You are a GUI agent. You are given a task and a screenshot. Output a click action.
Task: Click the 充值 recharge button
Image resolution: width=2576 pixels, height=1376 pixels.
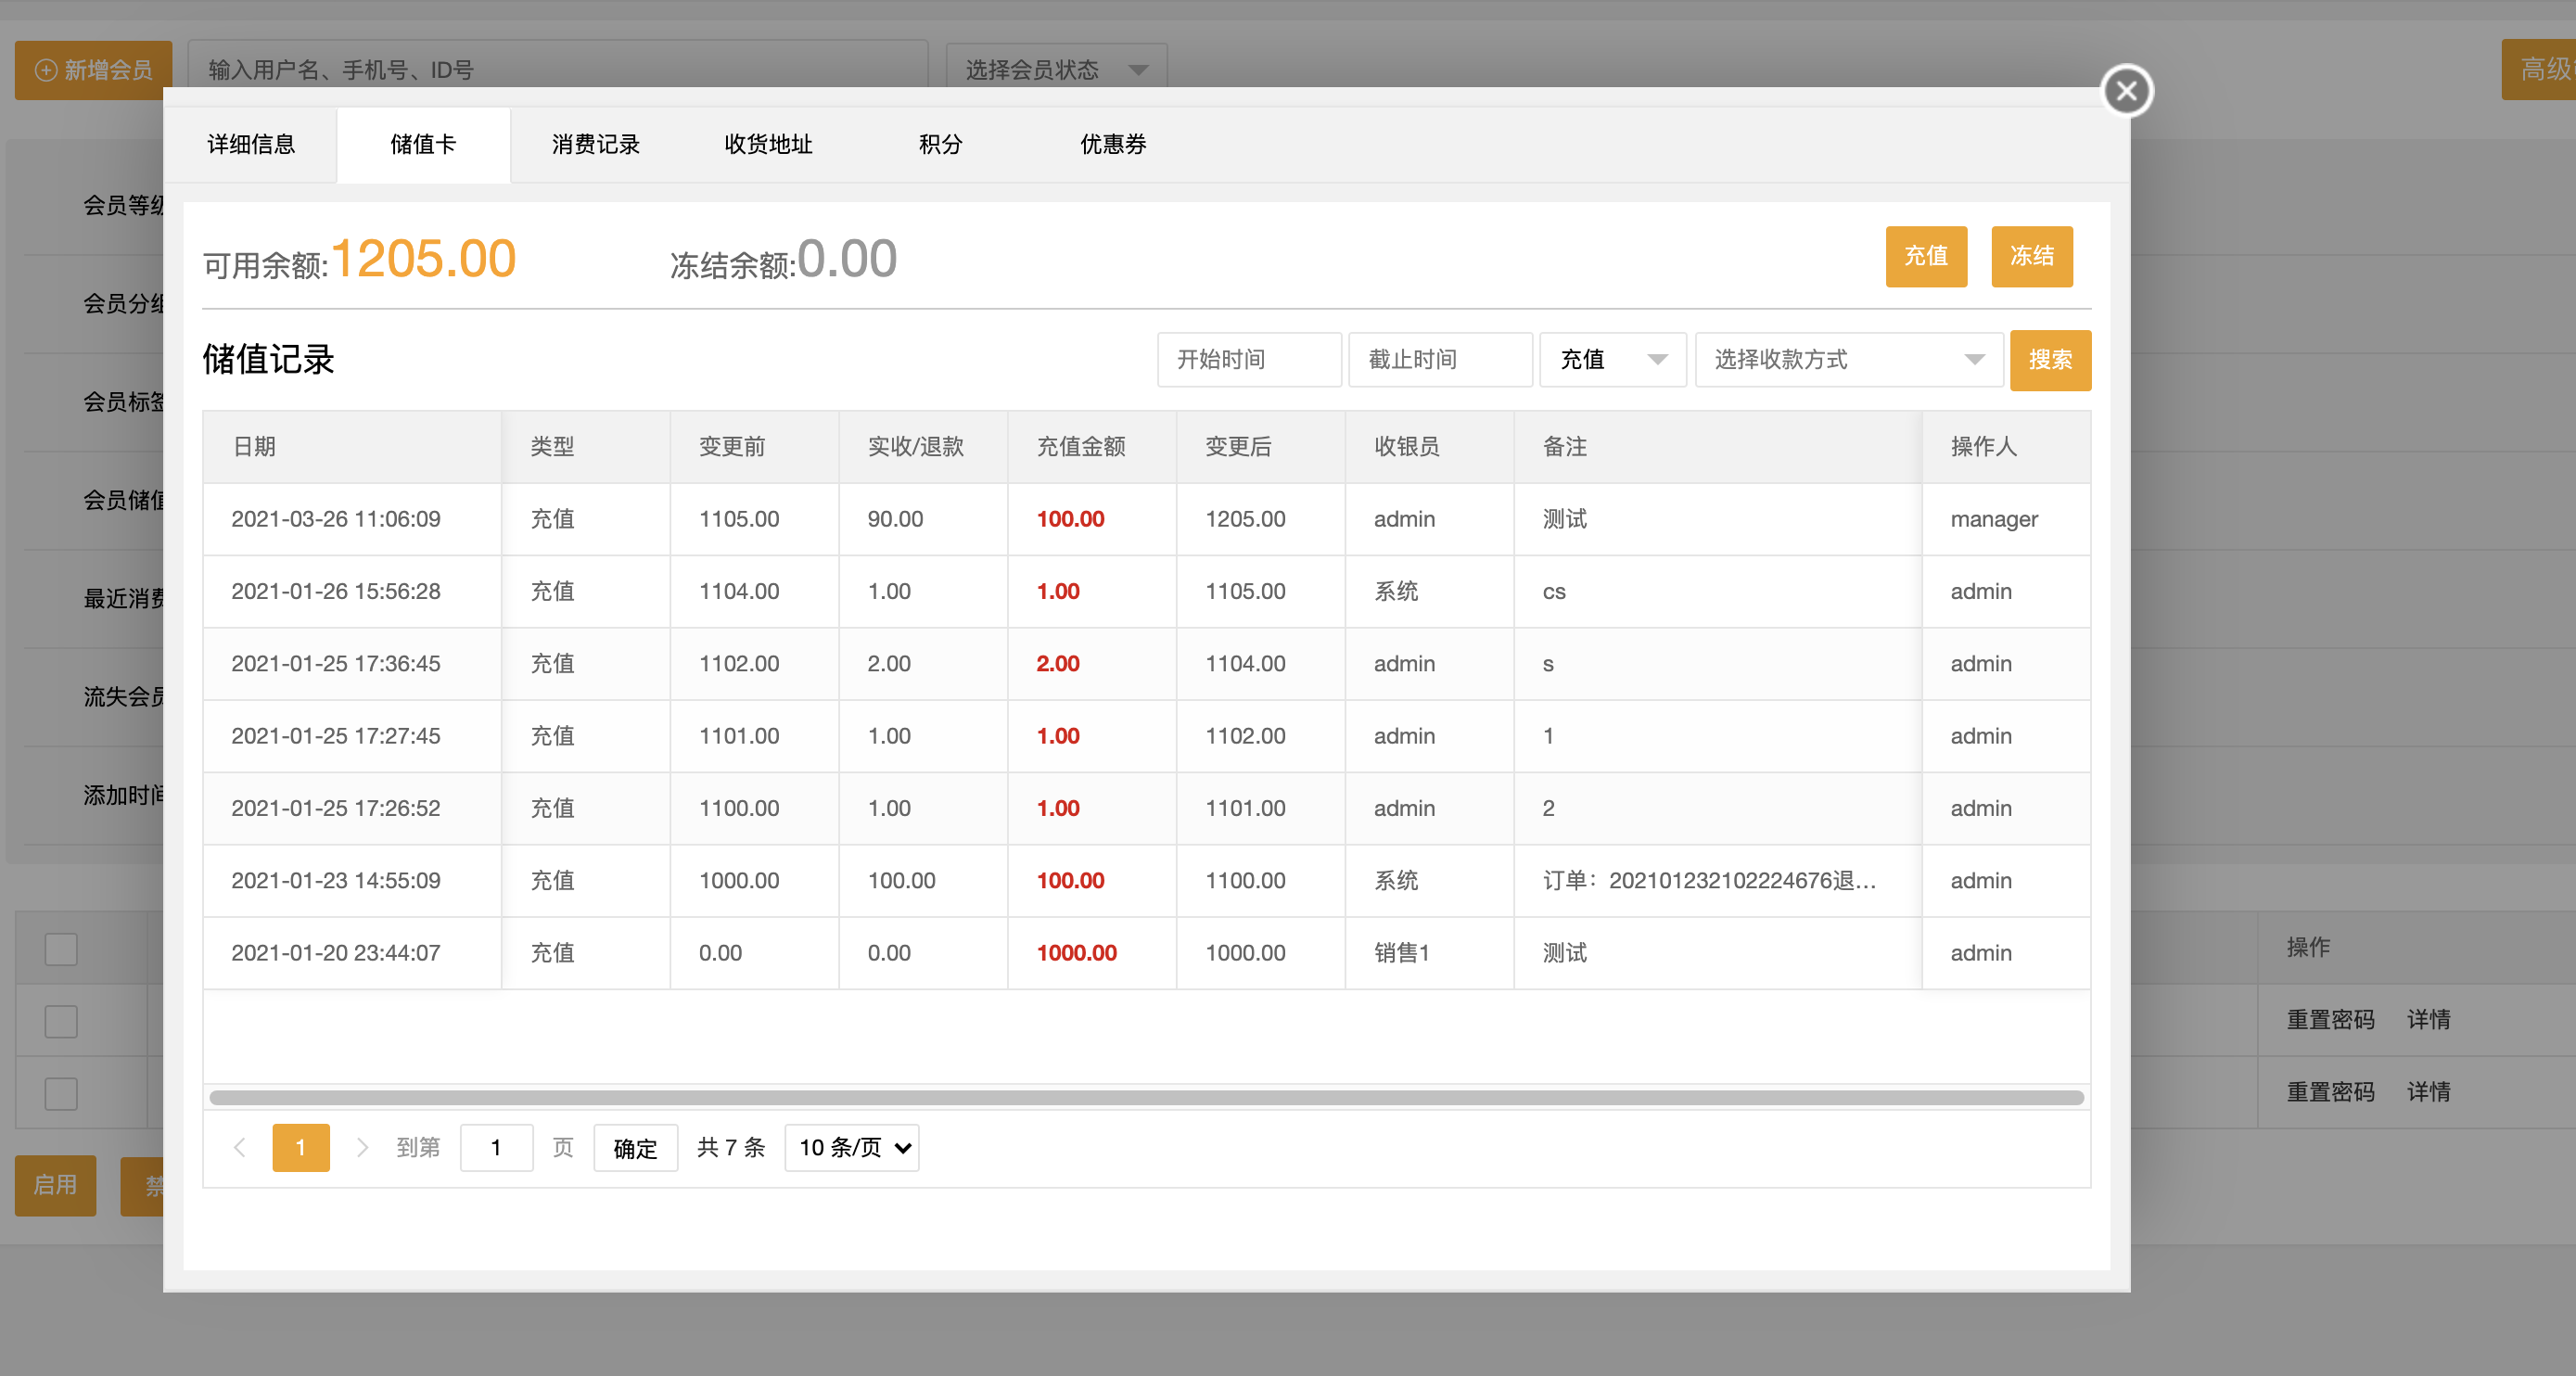click(x=1926, y=257)
